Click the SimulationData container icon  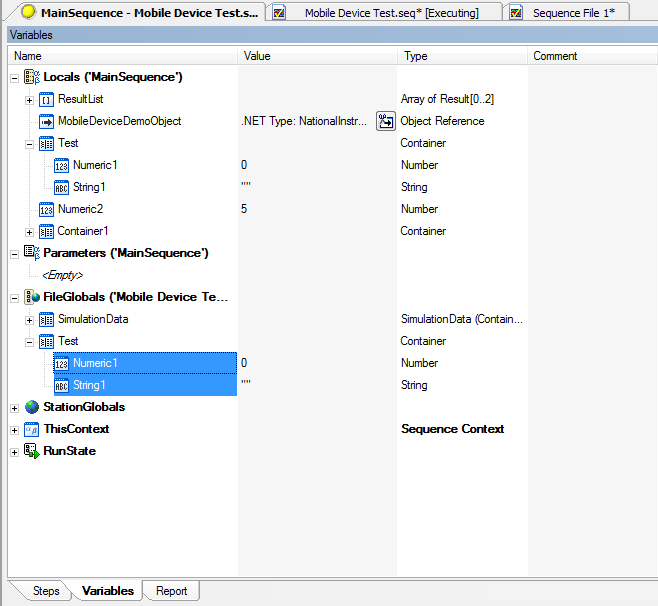click(x=46, y=319)
